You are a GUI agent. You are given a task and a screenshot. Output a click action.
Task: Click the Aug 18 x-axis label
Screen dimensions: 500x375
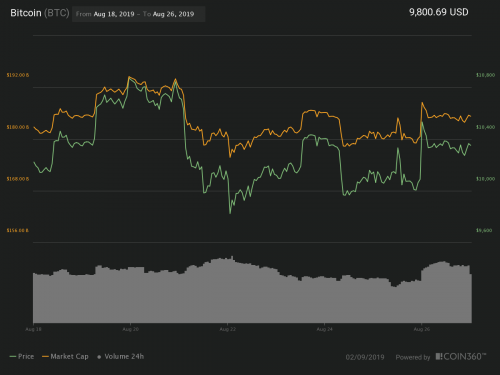tap(33, 329)
